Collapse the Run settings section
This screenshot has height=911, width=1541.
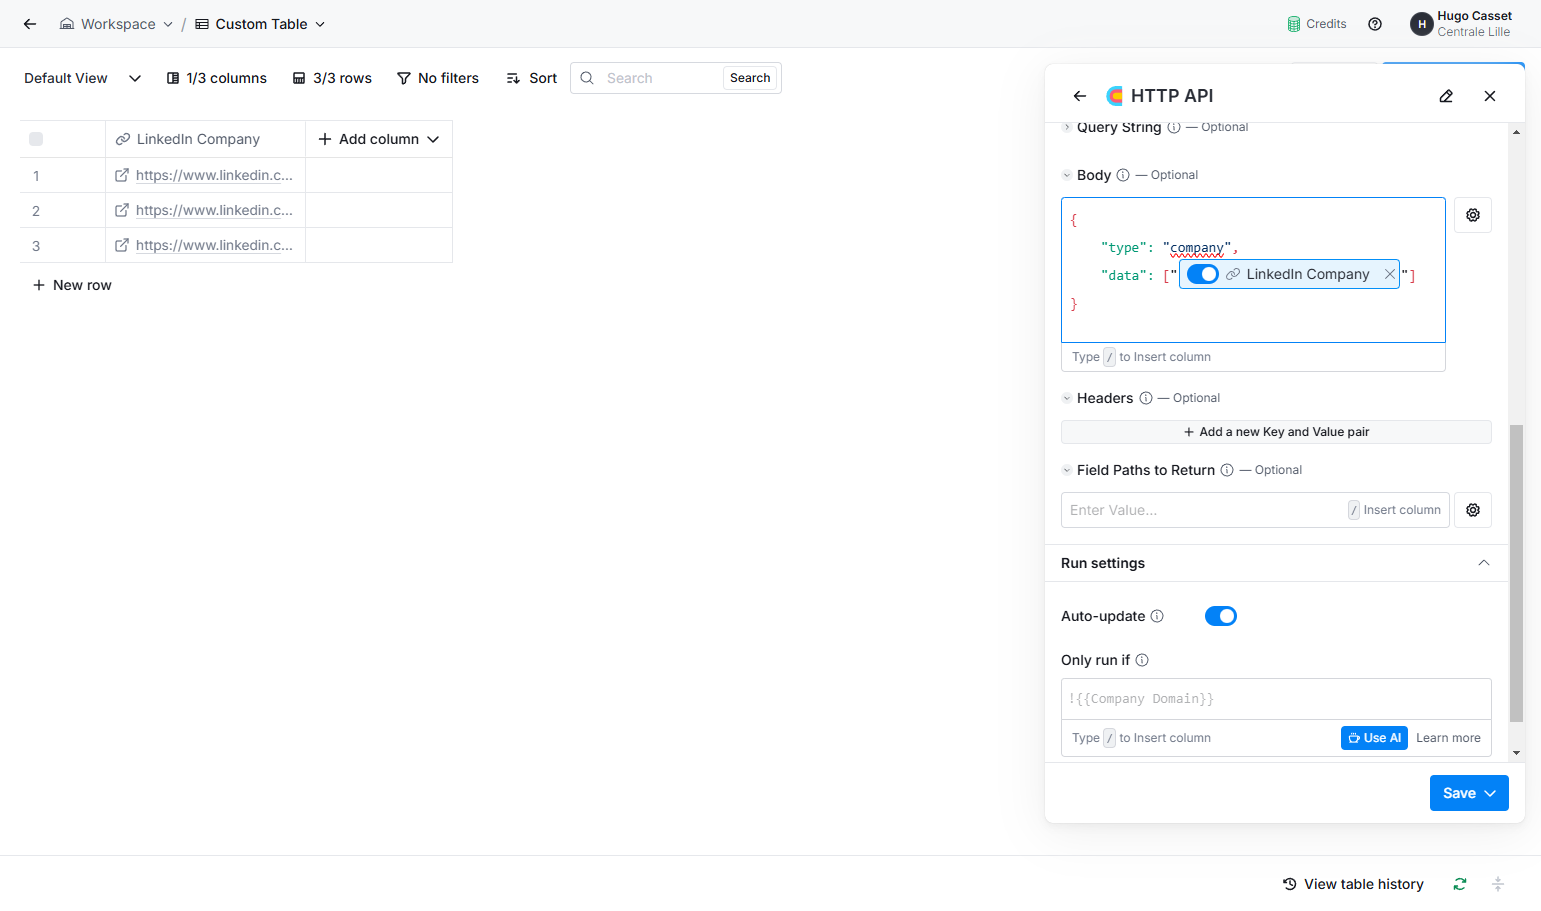point(1484,563)
